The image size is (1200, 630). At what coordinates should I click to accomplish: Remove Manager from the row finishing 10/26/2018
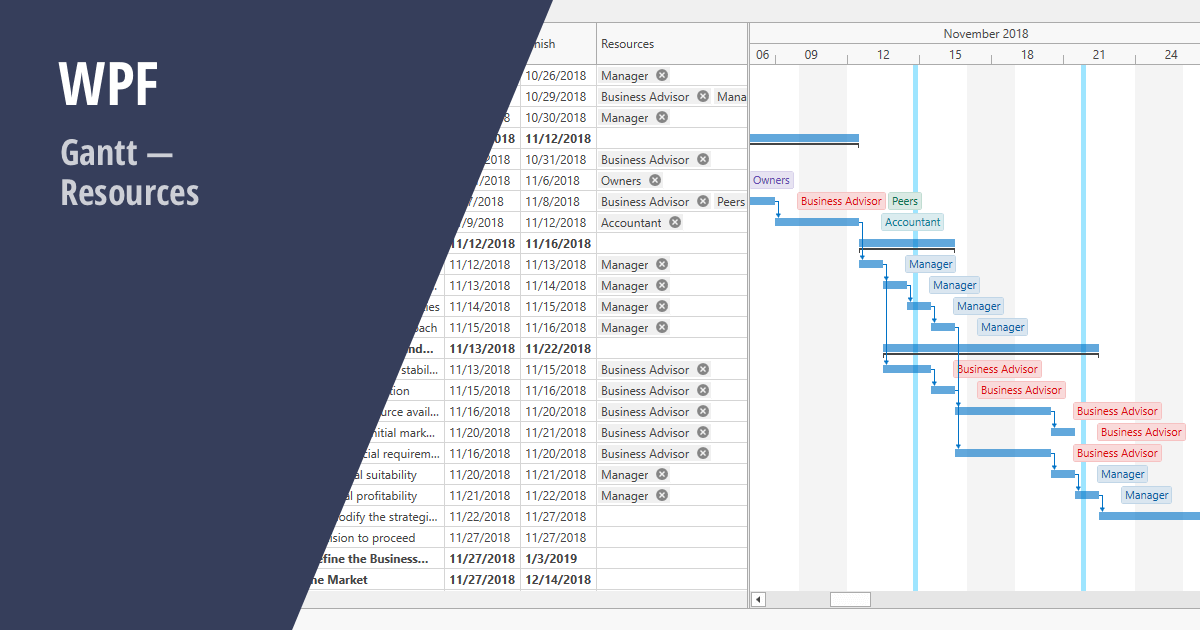click(x=662, y=75)
